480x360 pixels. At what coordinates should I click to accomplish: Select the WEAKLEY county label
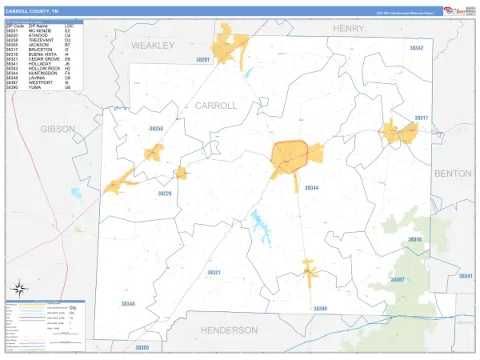(153, 46)
